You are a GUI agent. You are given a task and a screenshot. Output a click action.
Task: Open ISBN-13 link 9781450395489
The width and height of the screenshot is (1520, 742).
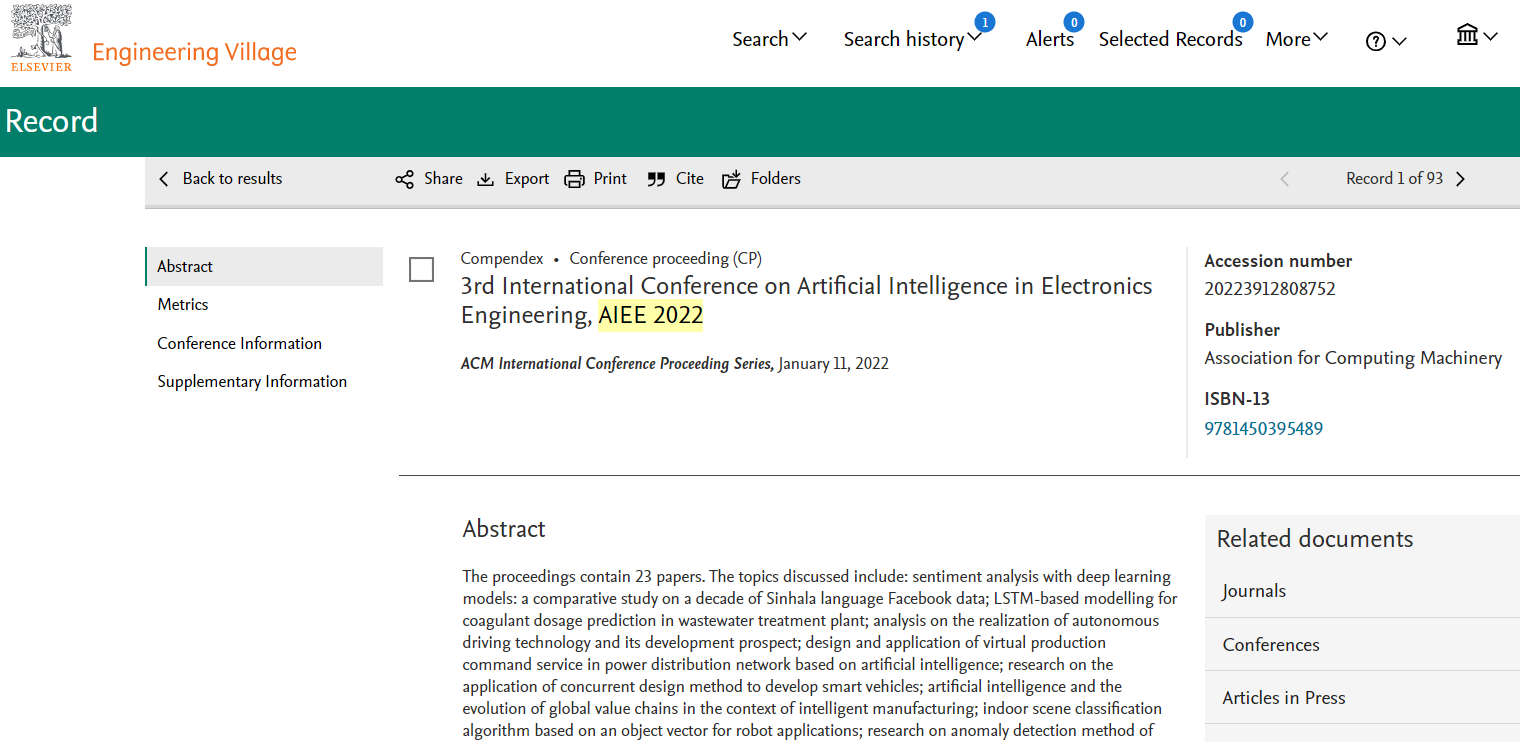tap(1264, 429)
